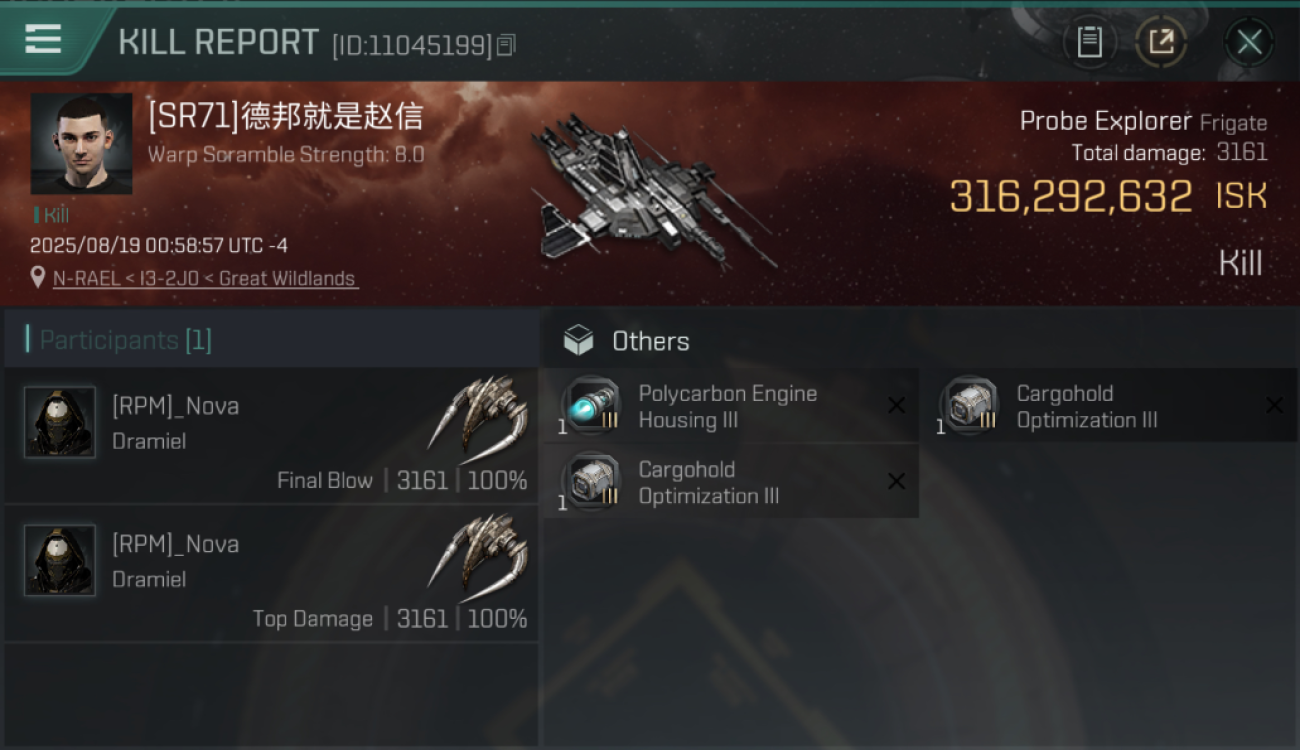Select the Final Blow [RPM]_Nova portrait
The height and width of the screenshot is (750, 1300).
tap(60, 422)
